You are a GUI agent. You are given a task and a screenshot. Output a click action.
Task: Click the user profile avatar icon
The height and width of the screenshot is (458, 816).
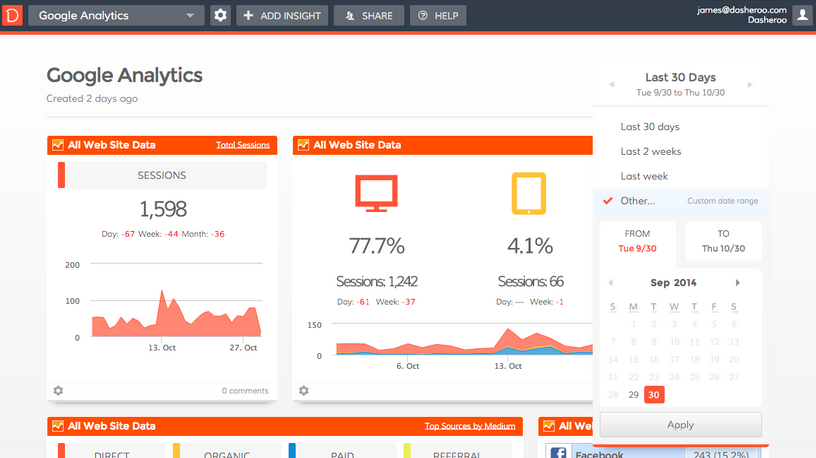[802, 15]
